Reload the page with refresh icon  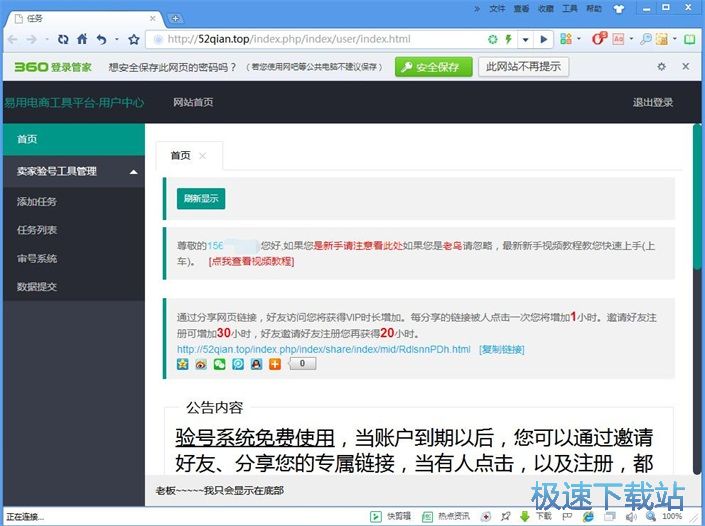click(63, 40)
